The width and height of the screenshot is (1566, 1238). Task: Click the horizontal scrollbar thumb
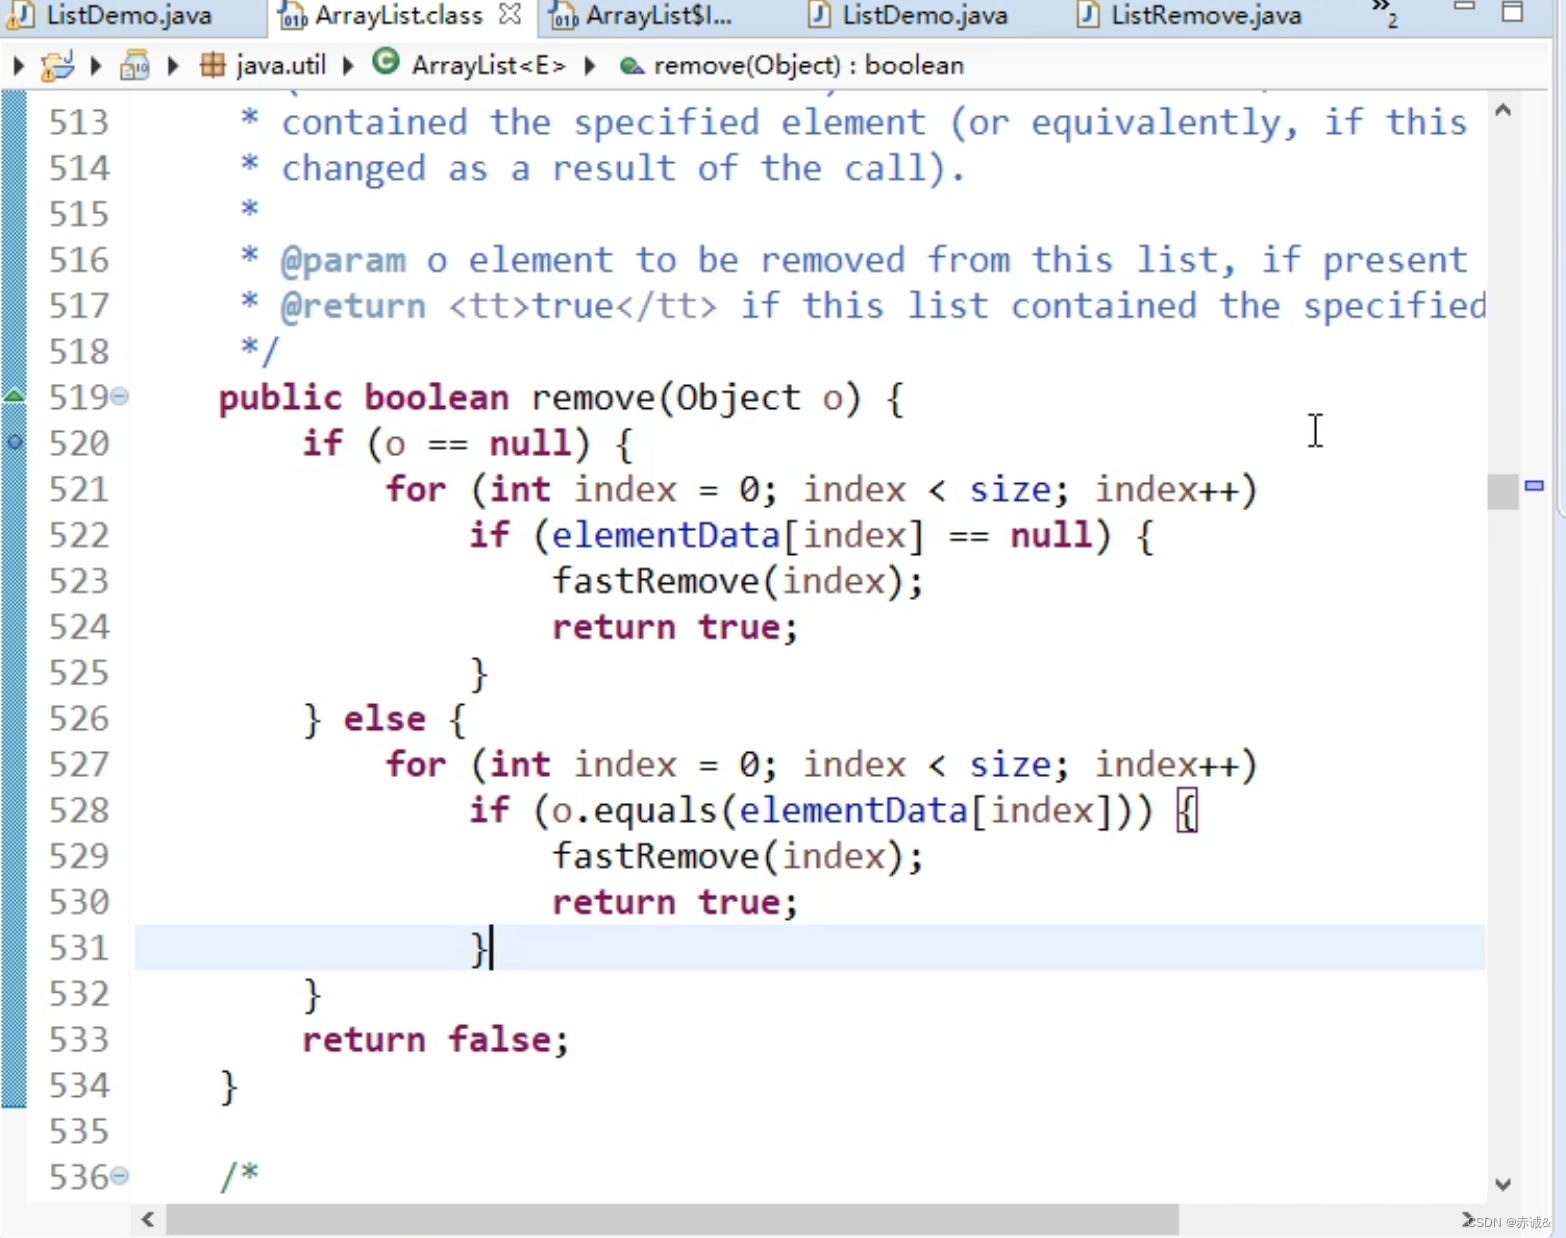(672, 1219)
